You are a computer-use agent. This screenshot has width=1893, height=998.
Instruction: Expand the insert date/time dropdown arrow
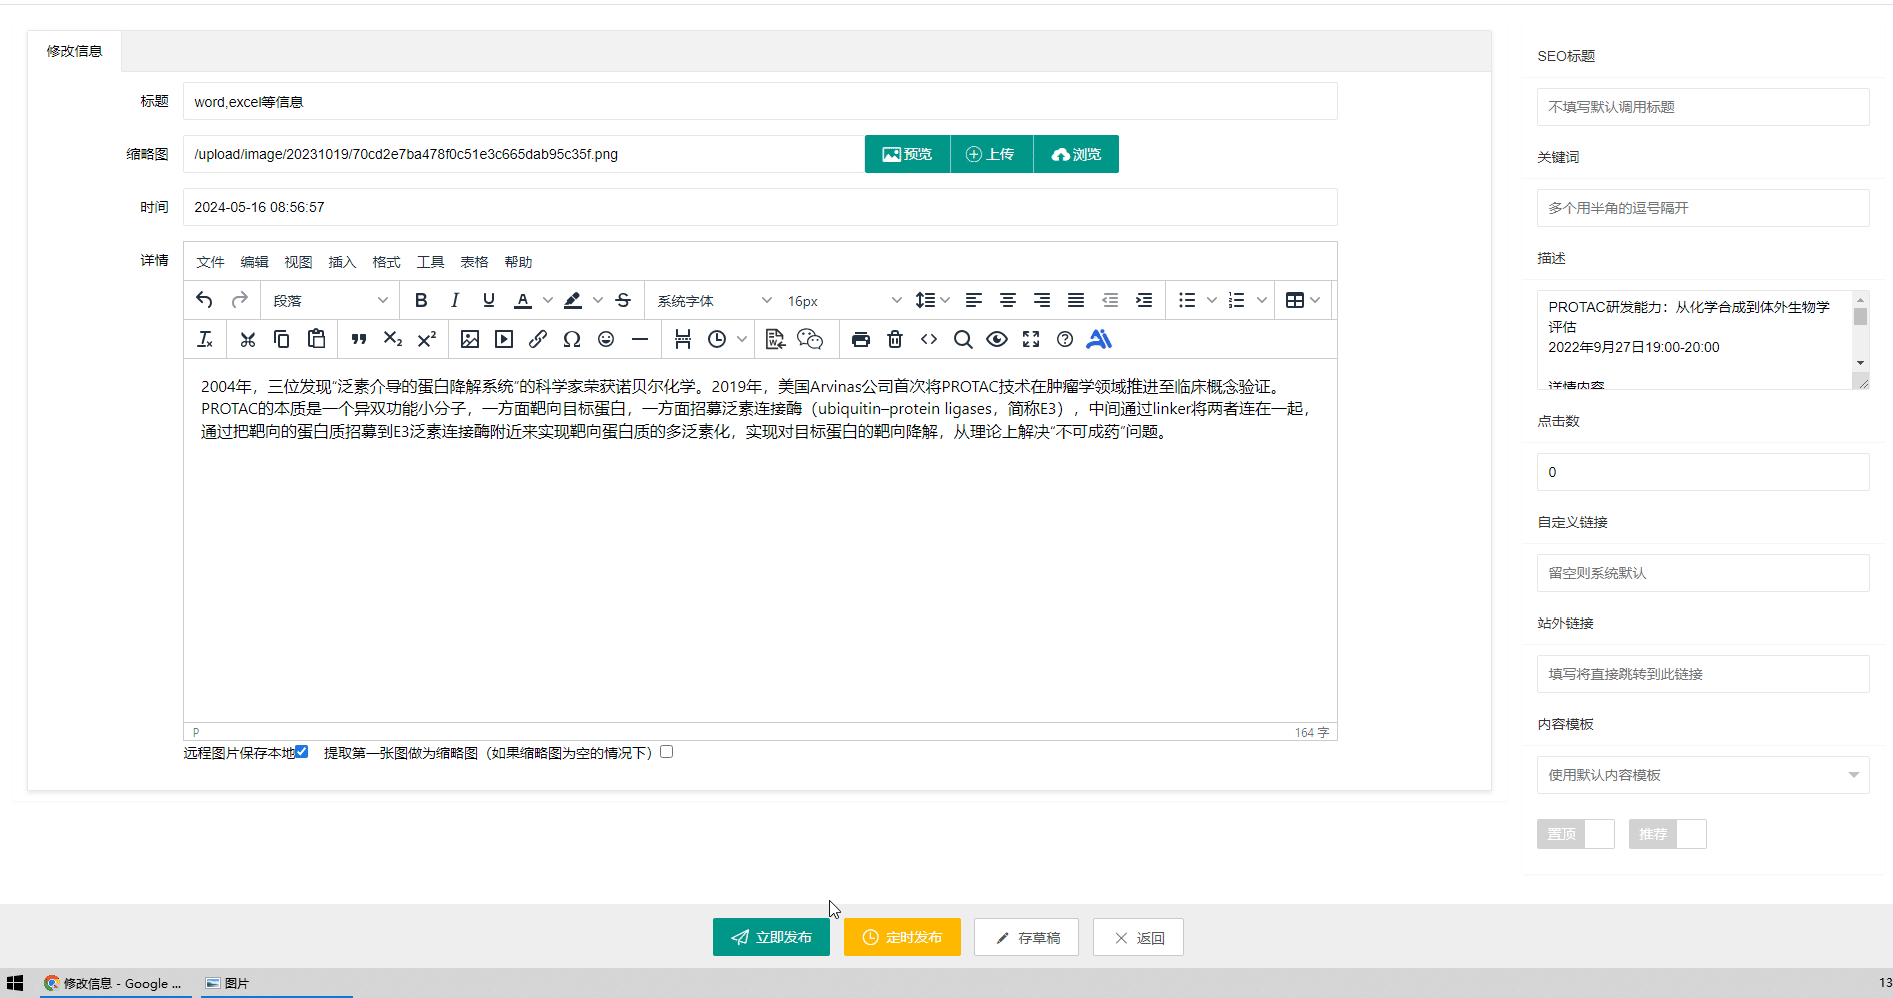tap(742, 339)
